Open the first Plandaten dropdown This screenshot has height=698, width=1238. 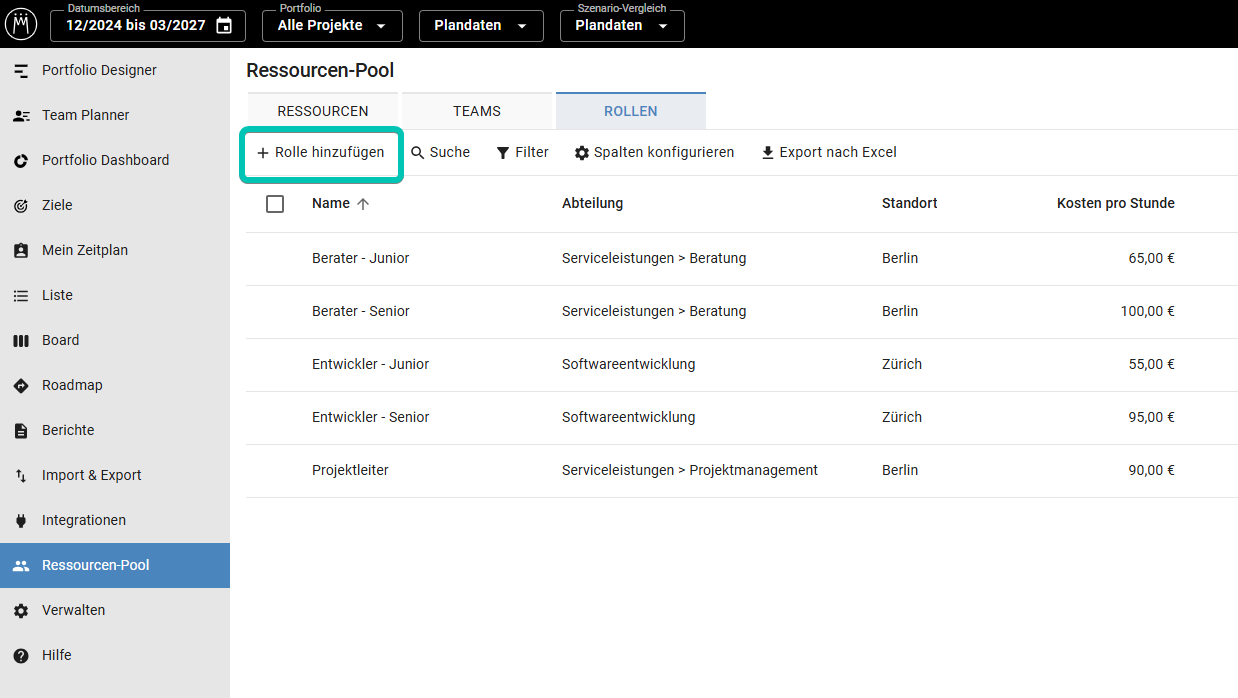click(x=481, y=25)
